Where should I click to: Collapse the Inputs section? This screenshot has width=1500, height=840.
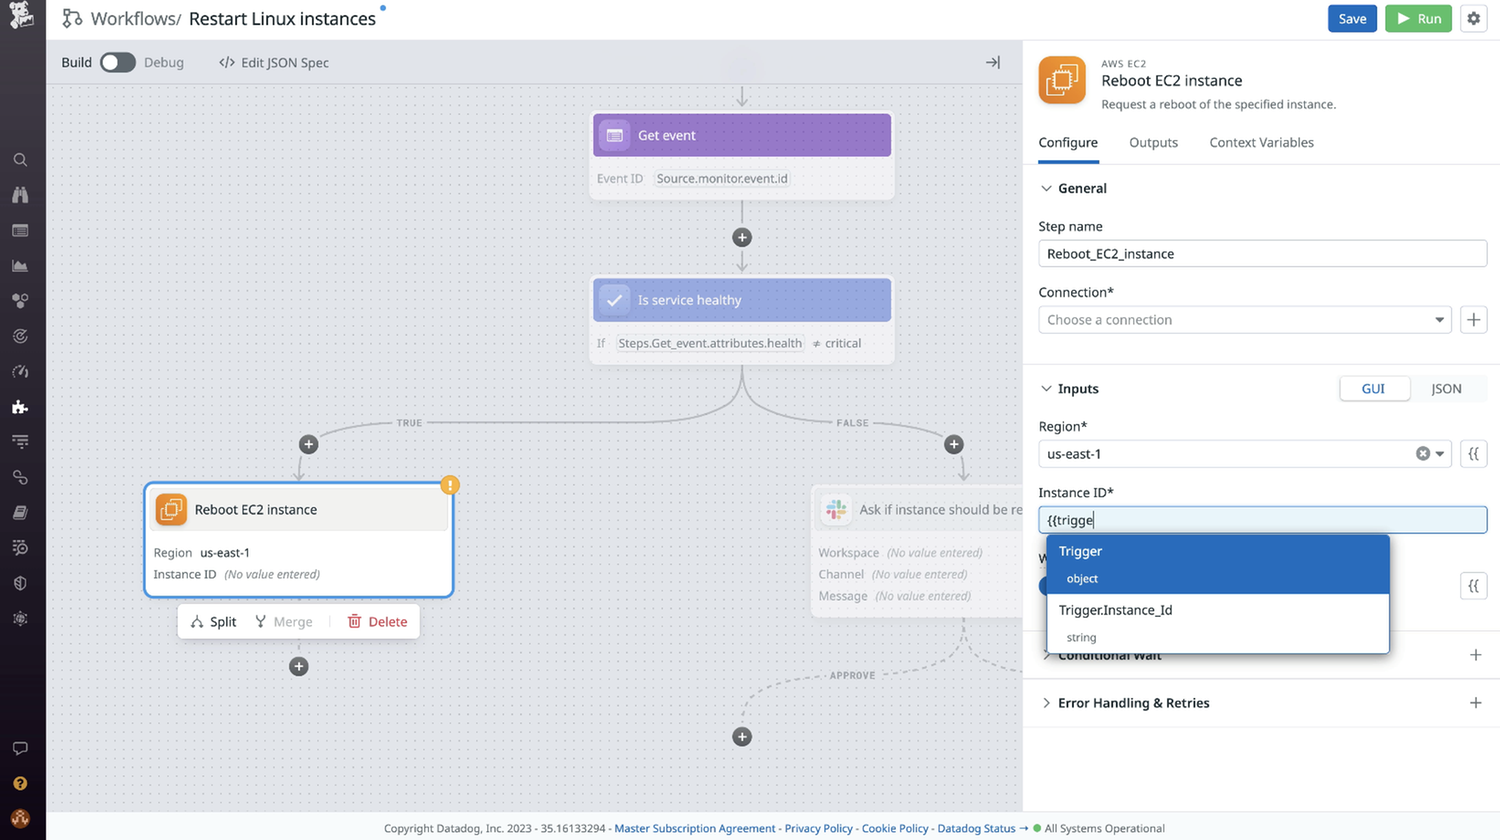1046,389
